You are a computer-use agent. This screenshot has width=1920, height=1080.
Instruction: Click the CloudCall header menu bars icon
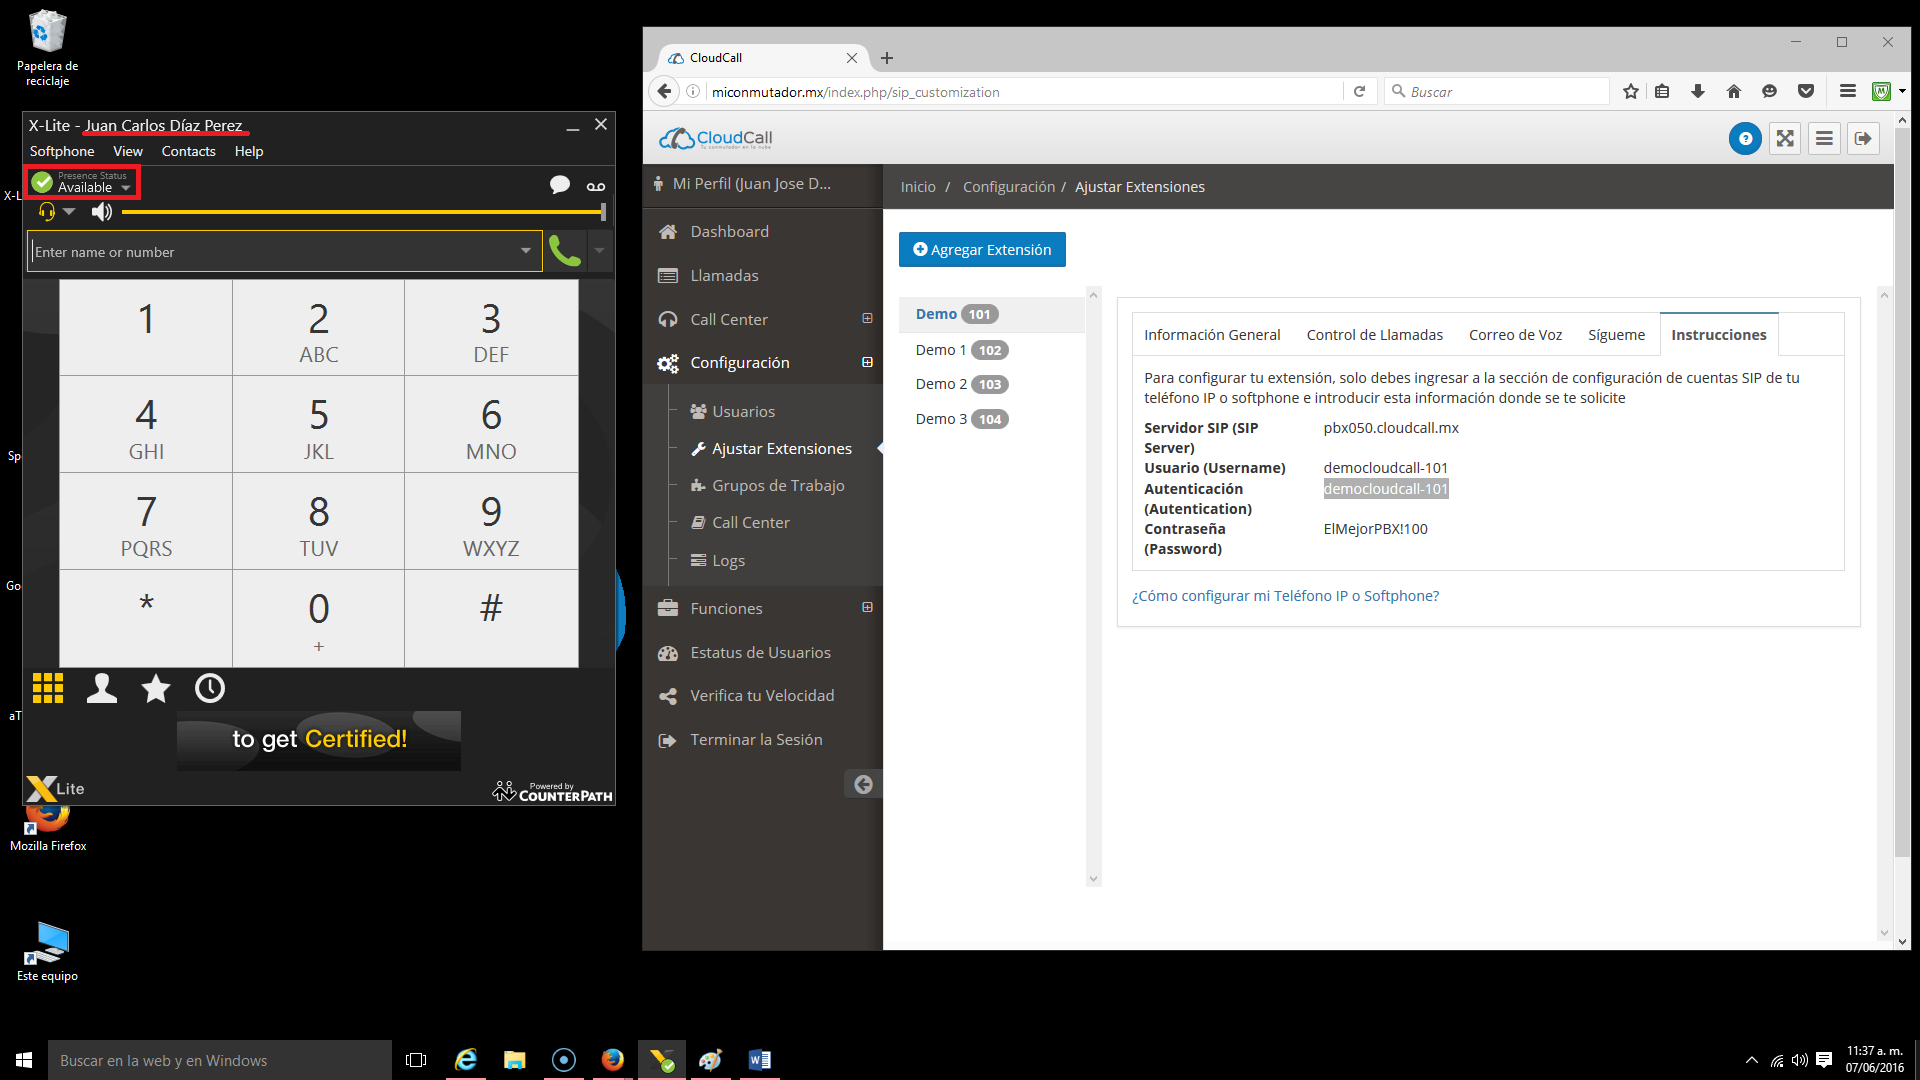[1824, 139]
